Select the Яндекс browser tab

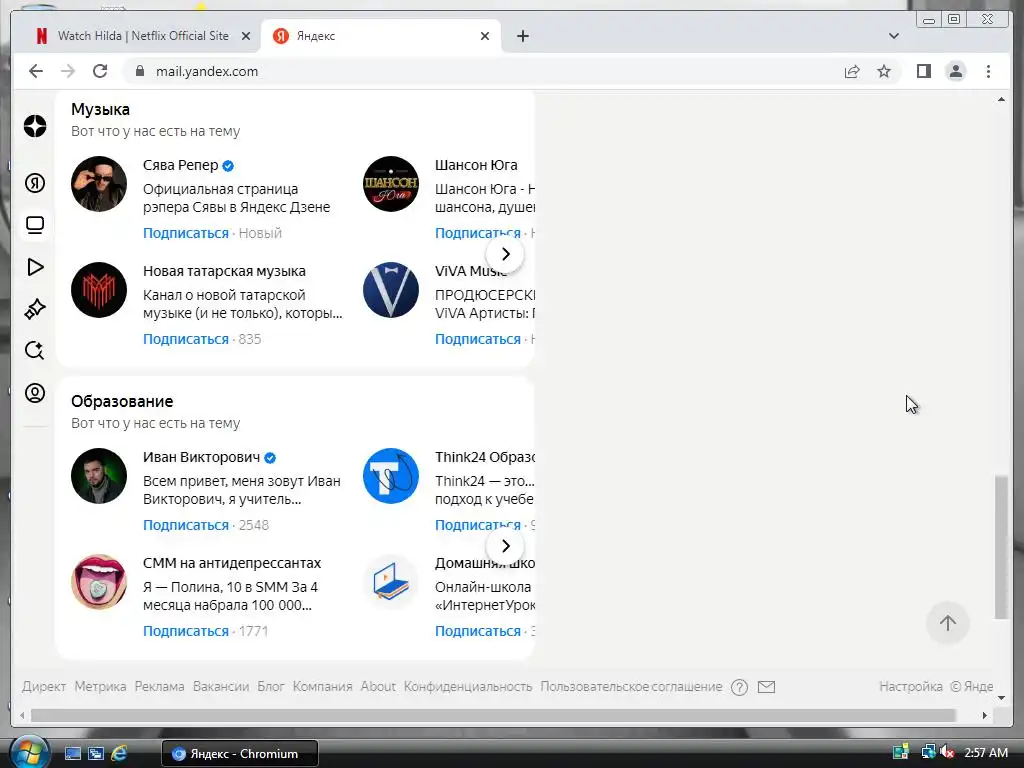381,36
